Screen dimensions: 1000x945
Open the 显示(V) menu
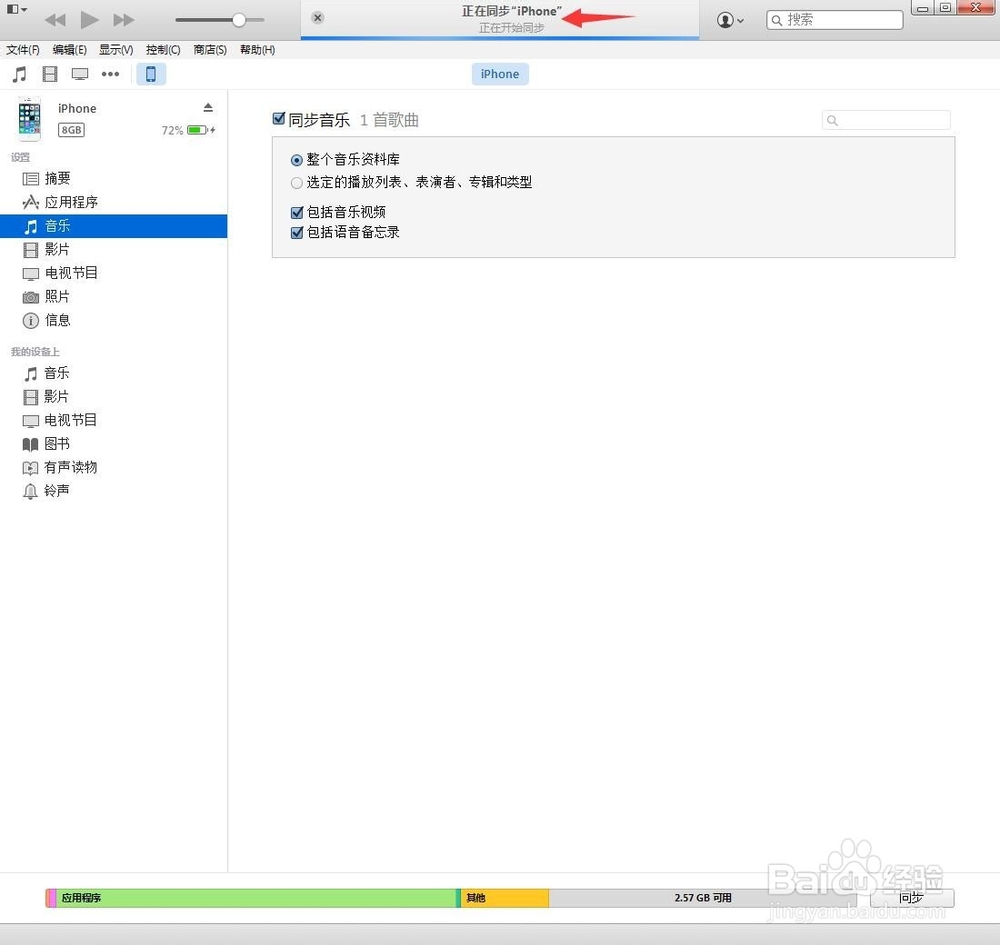point(116,50)
